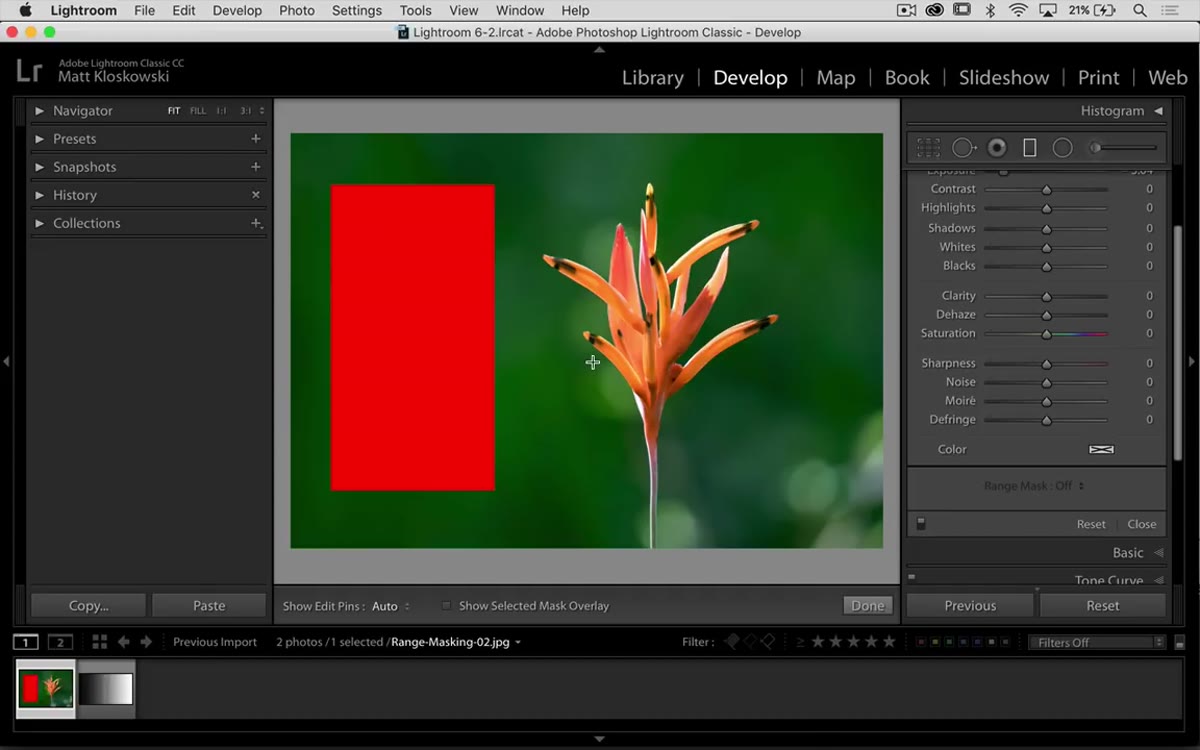Select the Red Eye Correction tool
The width and height of the screenshot is (1200, 750).
(997, 148)
